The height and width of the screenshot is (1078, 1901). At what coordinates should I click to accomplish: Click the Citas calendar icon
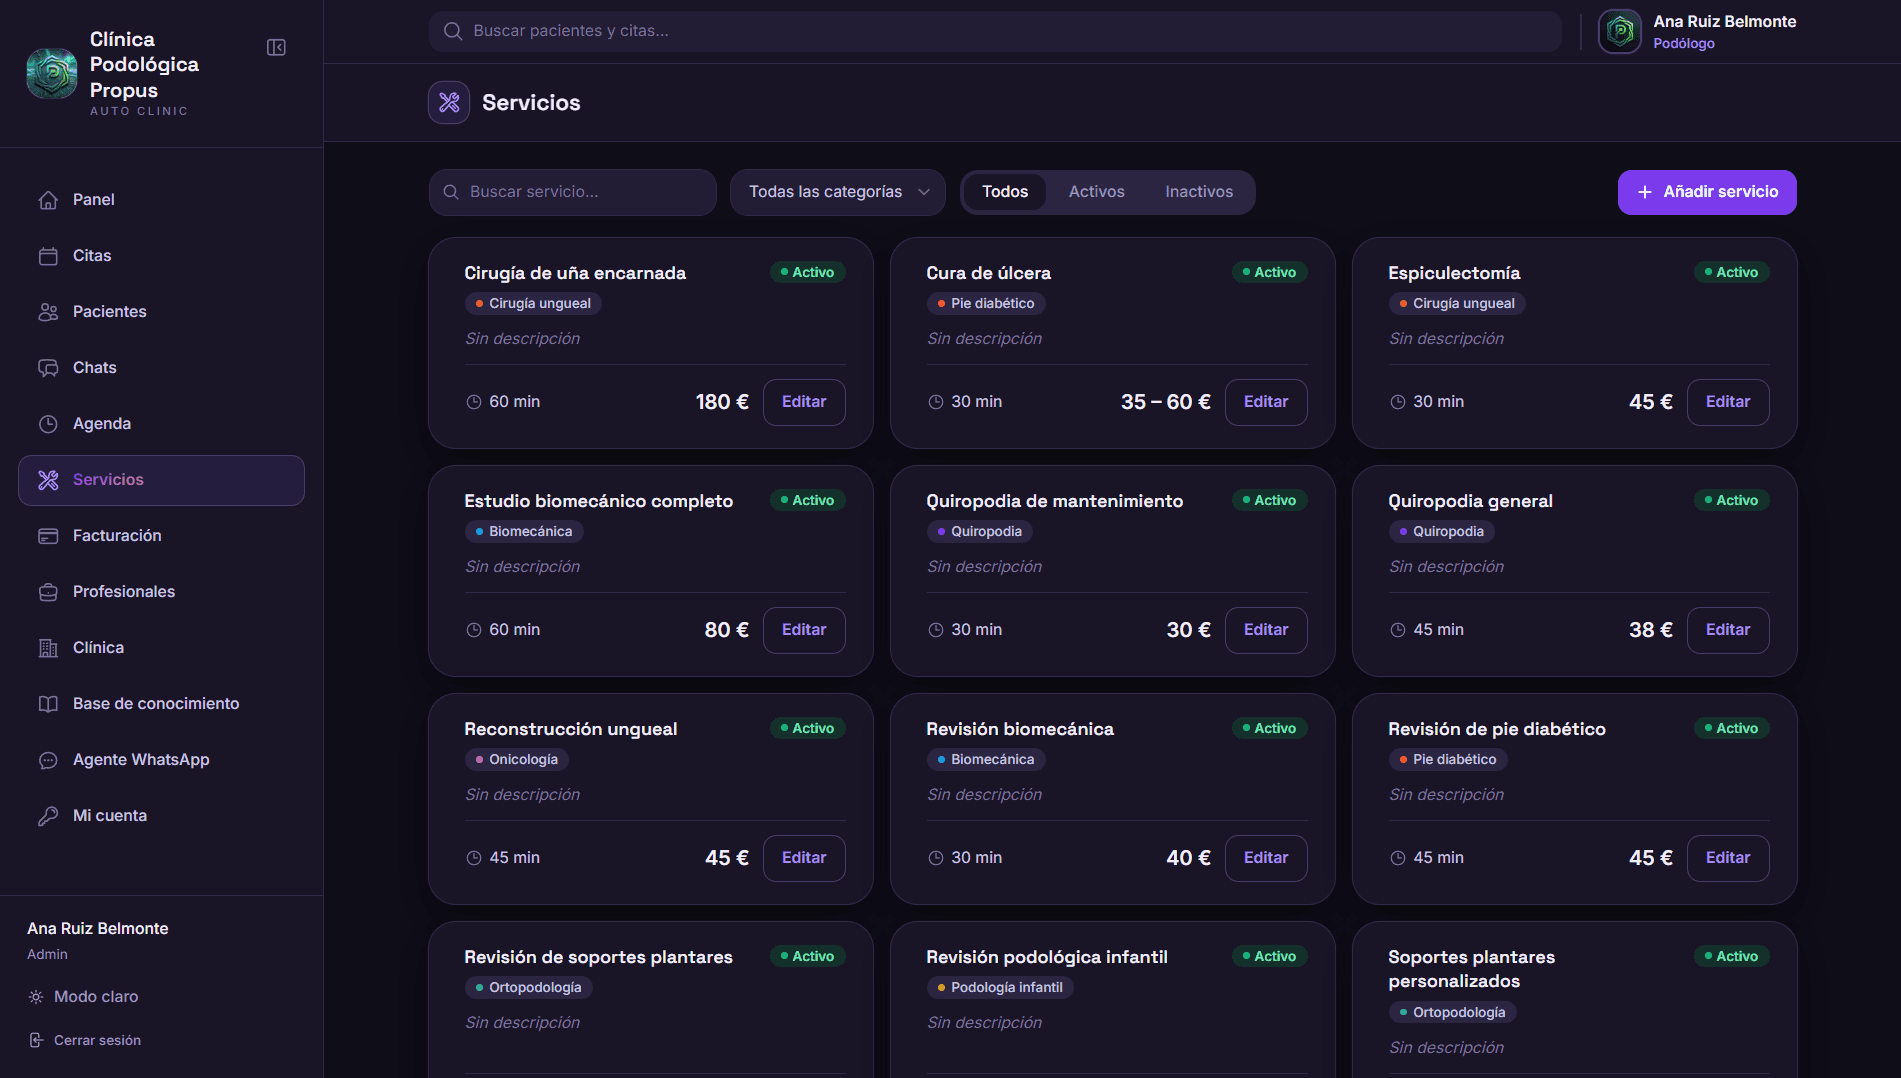point(48,256)
